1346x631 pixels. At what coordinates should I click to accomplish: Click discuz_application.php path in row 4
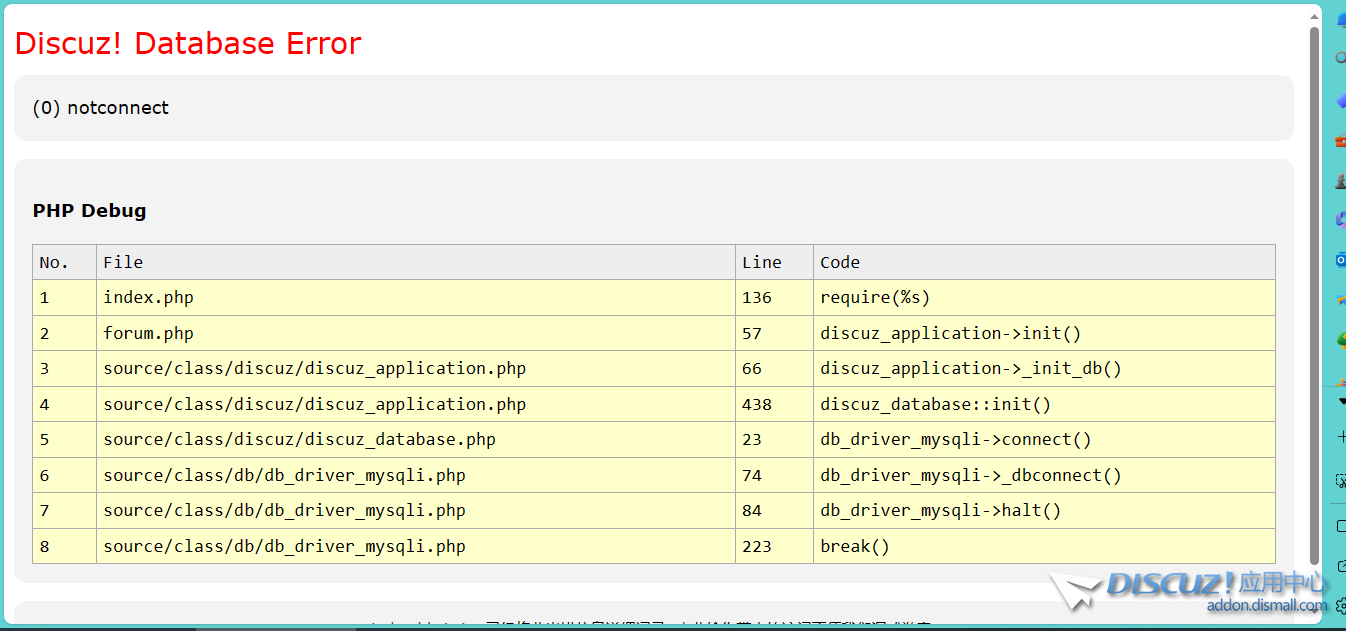coord(314,405)
